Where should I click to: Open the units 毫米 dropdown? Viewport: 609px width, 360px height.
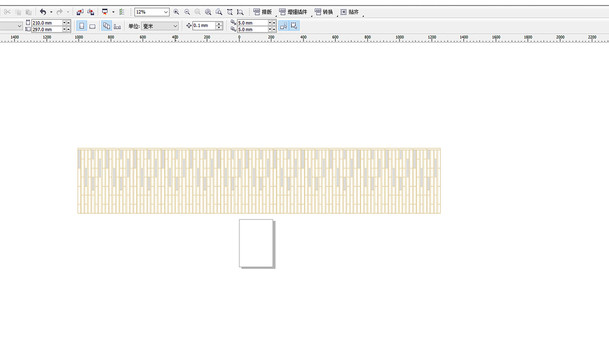pos(160,26)
